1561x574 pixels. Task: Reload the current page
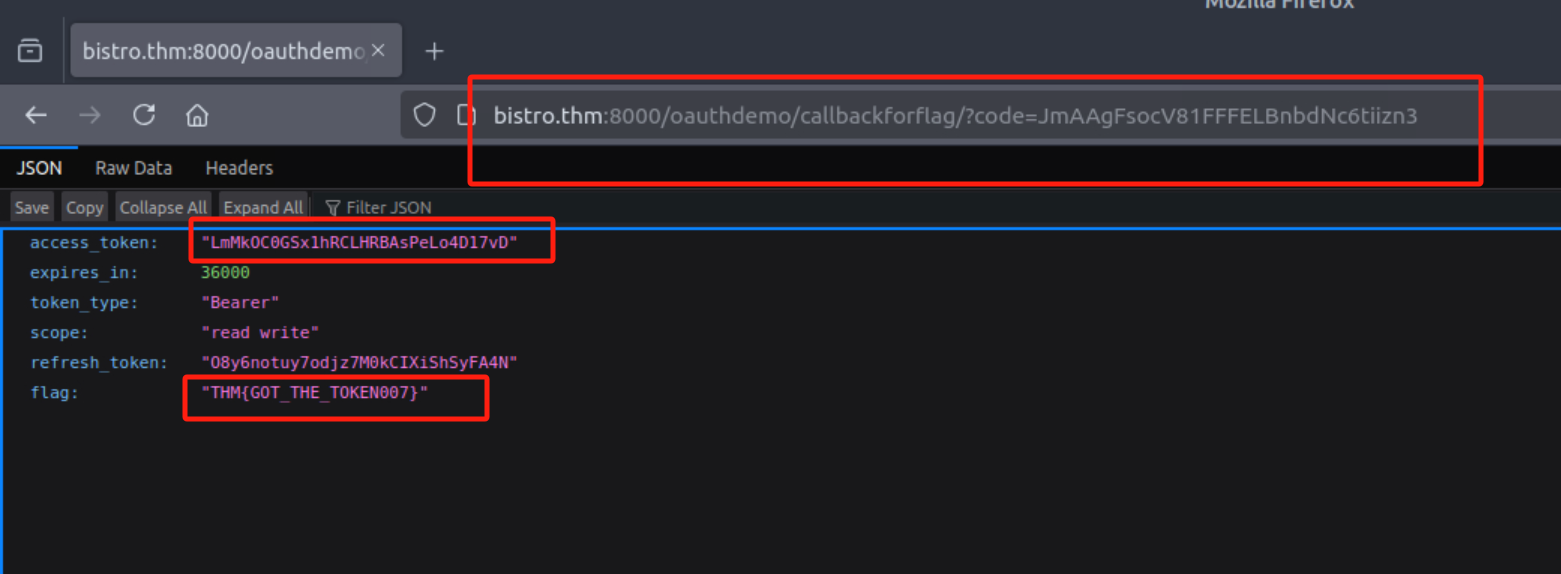(x=144, y=115)
